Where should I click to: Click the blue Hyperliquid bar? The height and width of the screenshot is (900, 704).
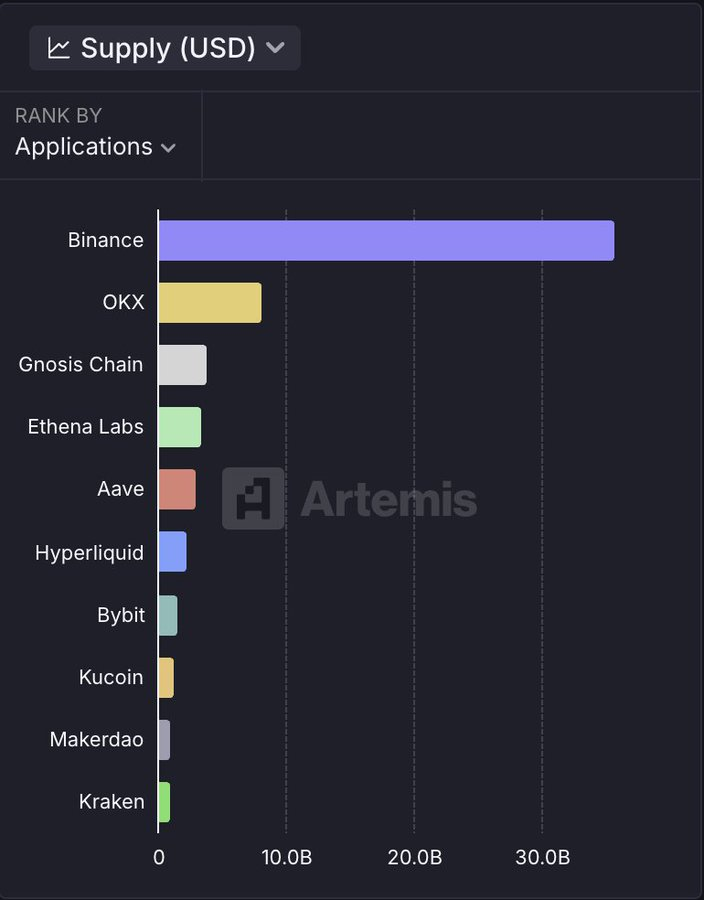click(173, 552)
